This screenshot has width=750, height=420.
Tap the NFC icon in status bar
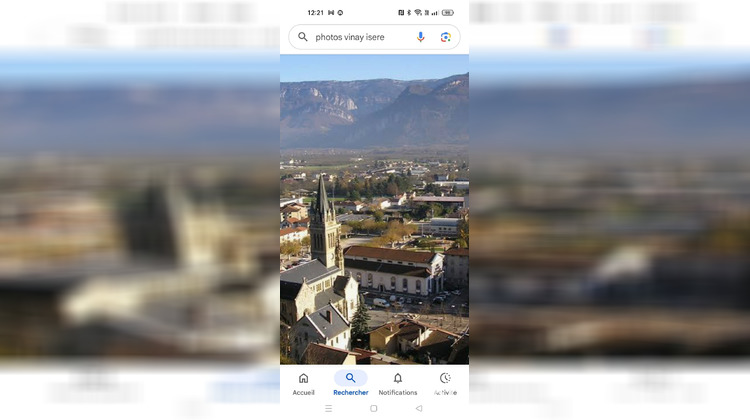[401, 13]
